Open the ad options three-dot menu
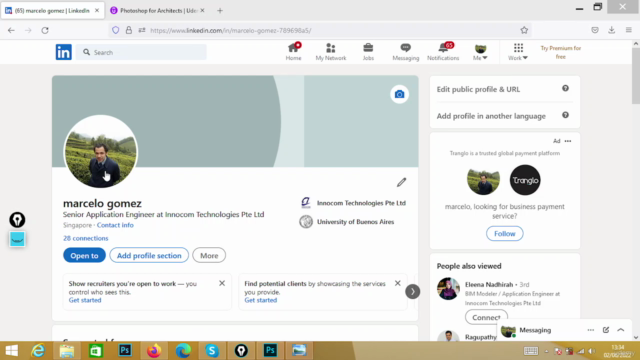 [x=568, y=141]
